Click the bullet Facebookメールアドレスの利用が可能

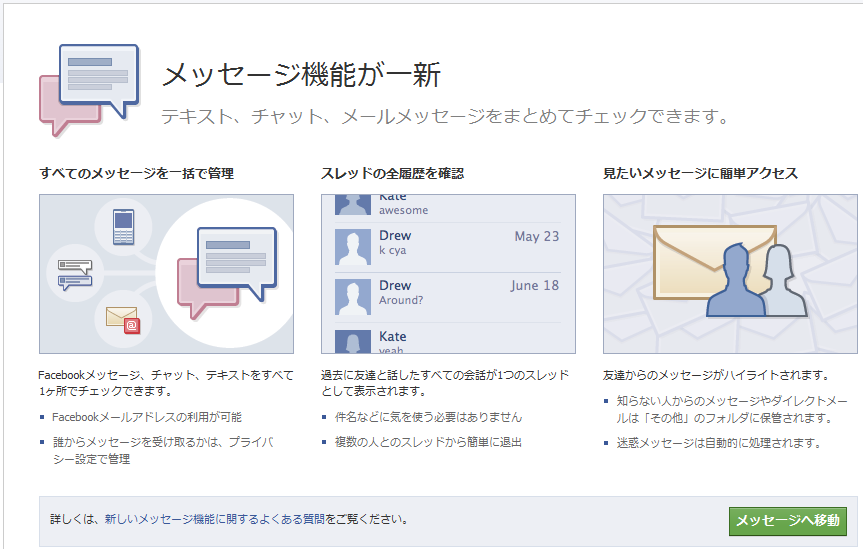pyautogui.click(x=146, y=417)
